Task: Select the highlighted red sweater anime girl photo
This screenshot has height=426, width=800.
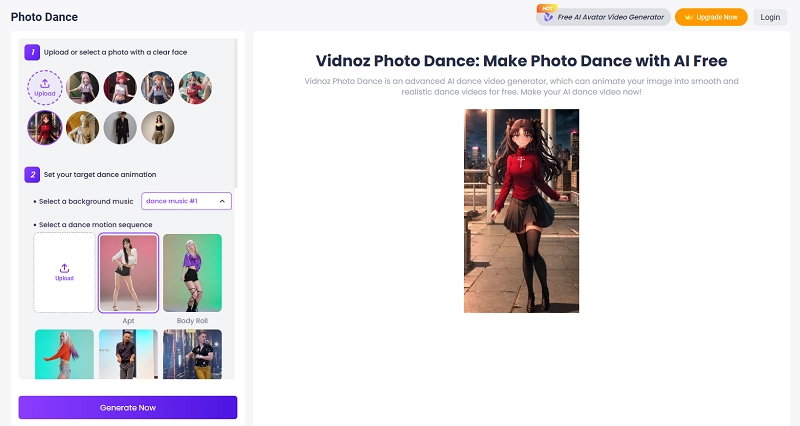Action: coord(45,128)
